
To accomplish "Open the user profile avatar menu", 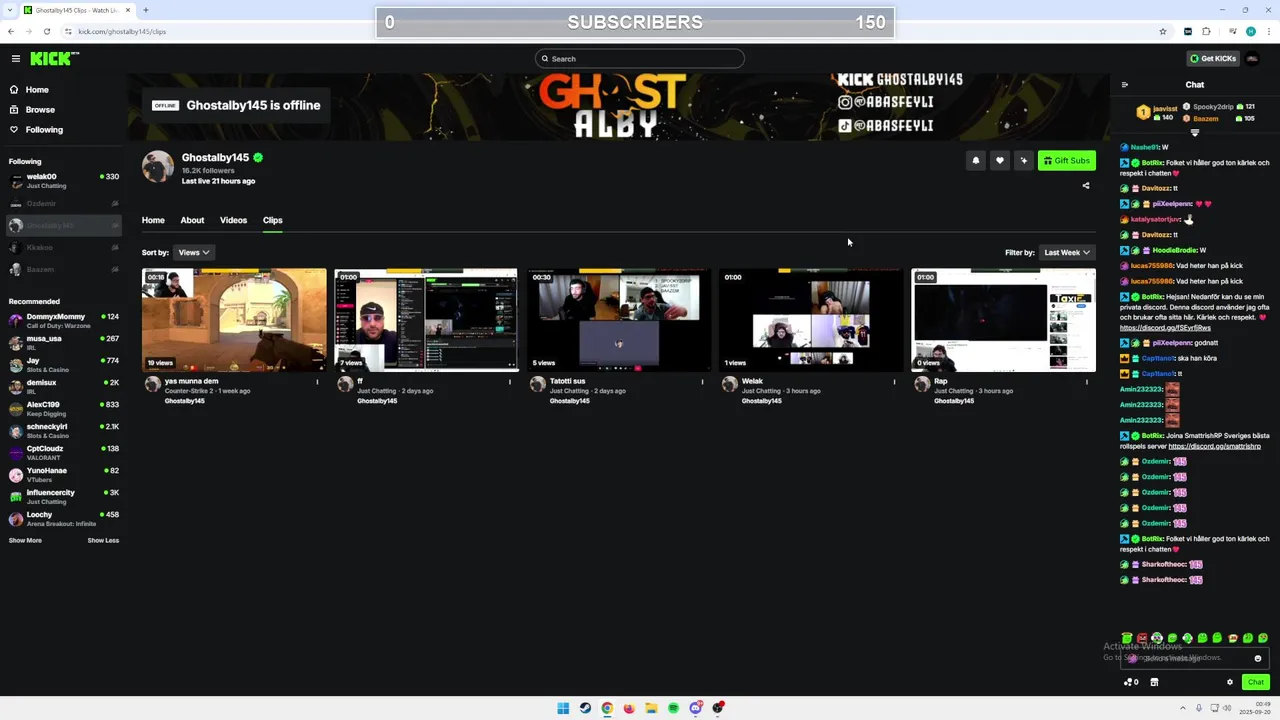I will (x=1252, y=59).
